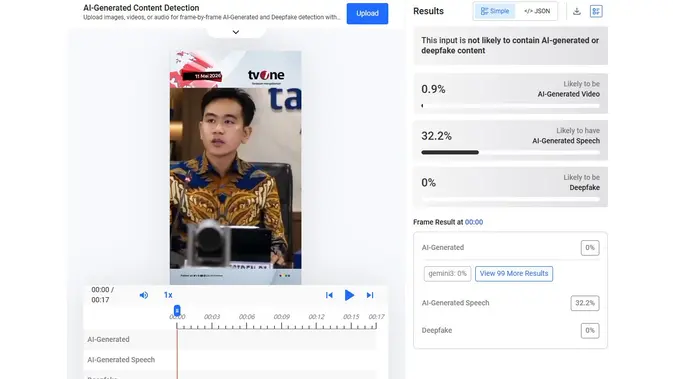This screenshot has width=673, height=379.
Task: Skip to previous frame
Action: pos(329,295)
